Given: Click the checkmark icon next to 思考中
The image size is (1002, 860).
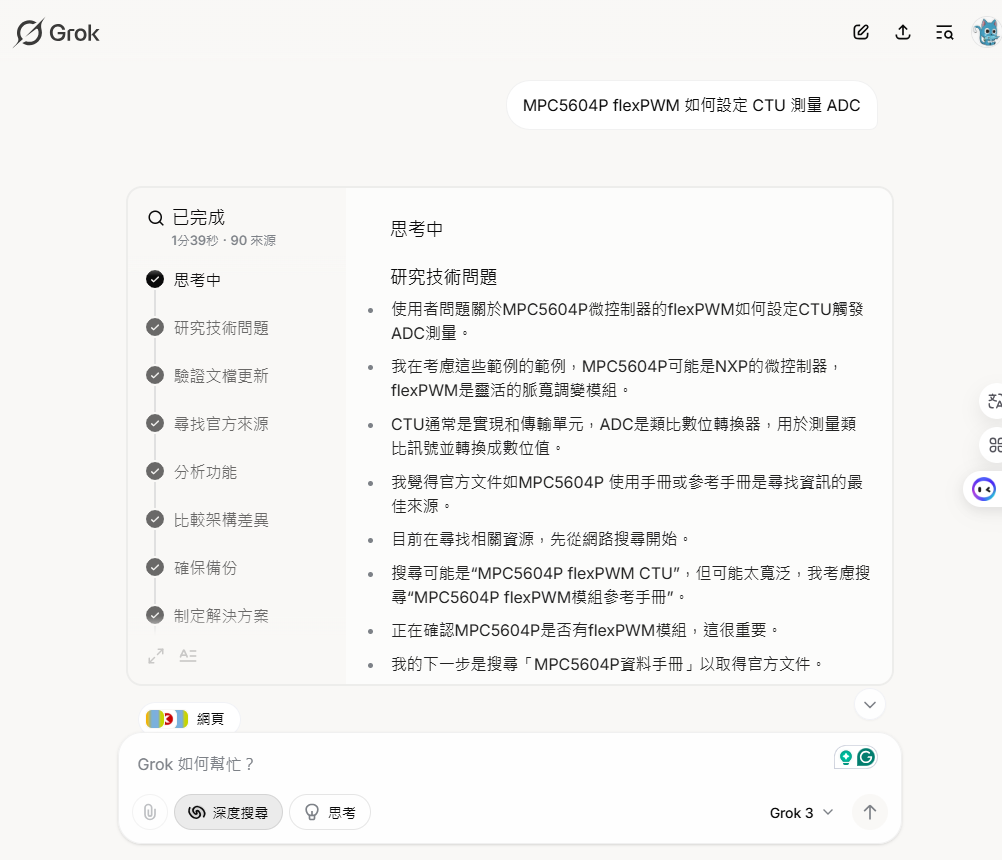Looking at the screenshot, I should point(155,279).
